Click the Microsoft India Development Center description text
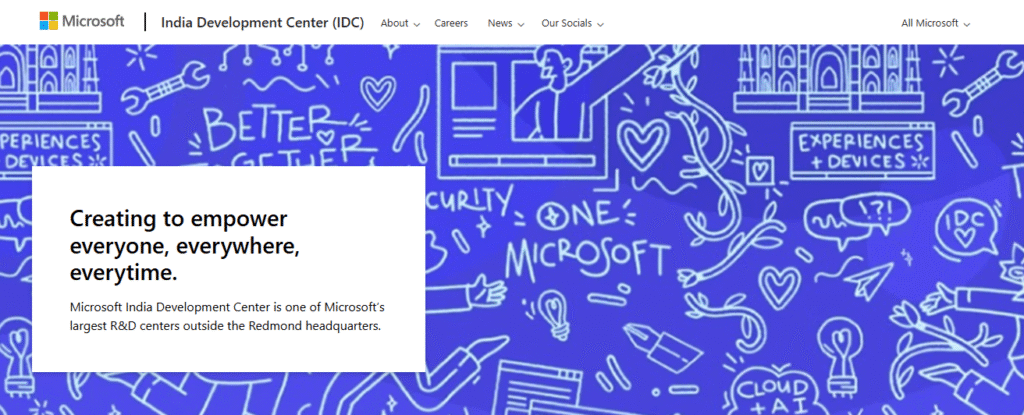This screenshot has height=415, width=1024. click(x=225, y=316)
